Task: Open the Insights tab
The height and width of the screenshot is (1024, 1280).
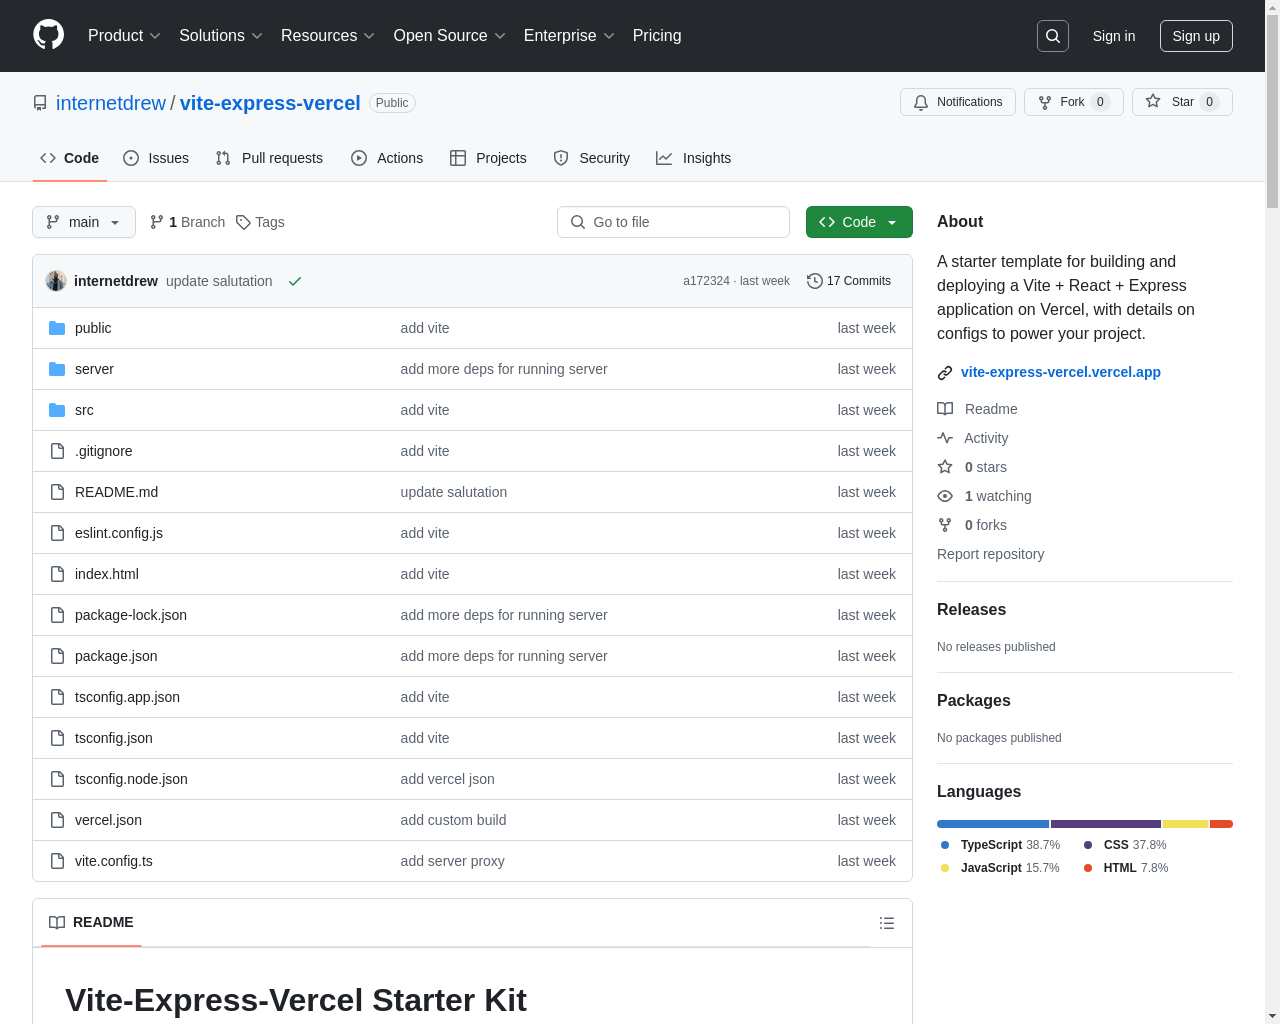Action: (694, 158)
